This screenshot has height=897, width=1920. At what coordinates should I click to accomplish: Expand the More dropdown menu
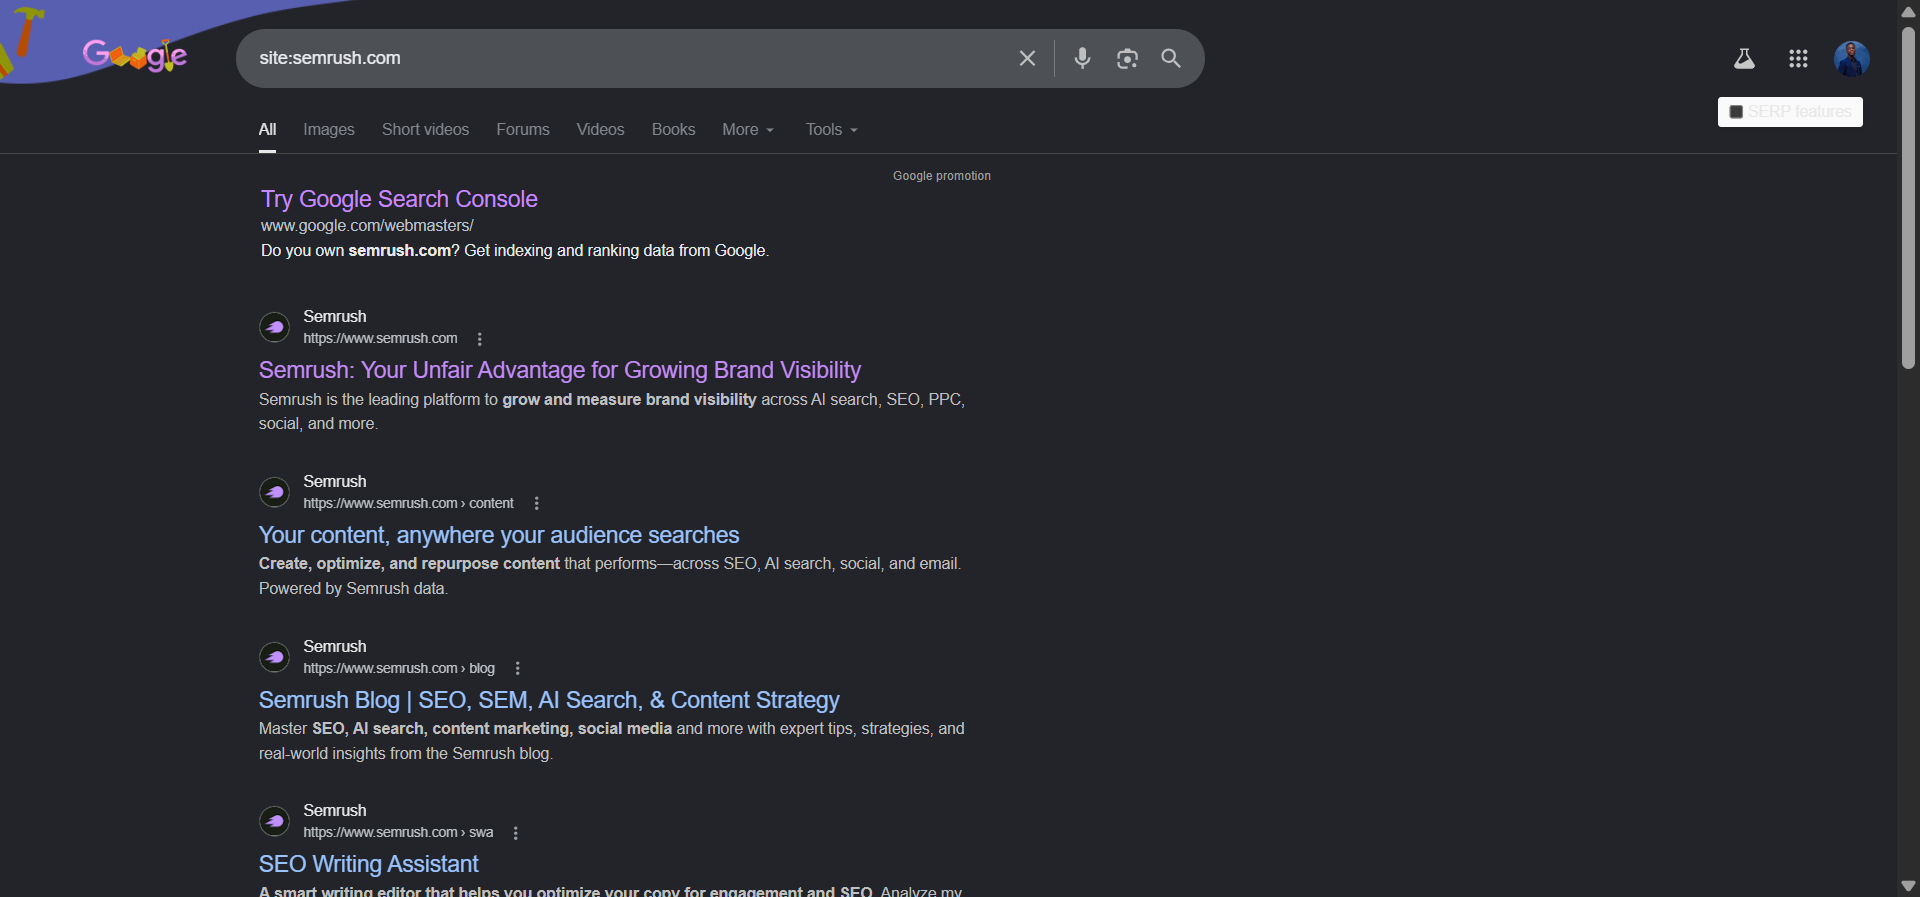(x=748, y=130)
